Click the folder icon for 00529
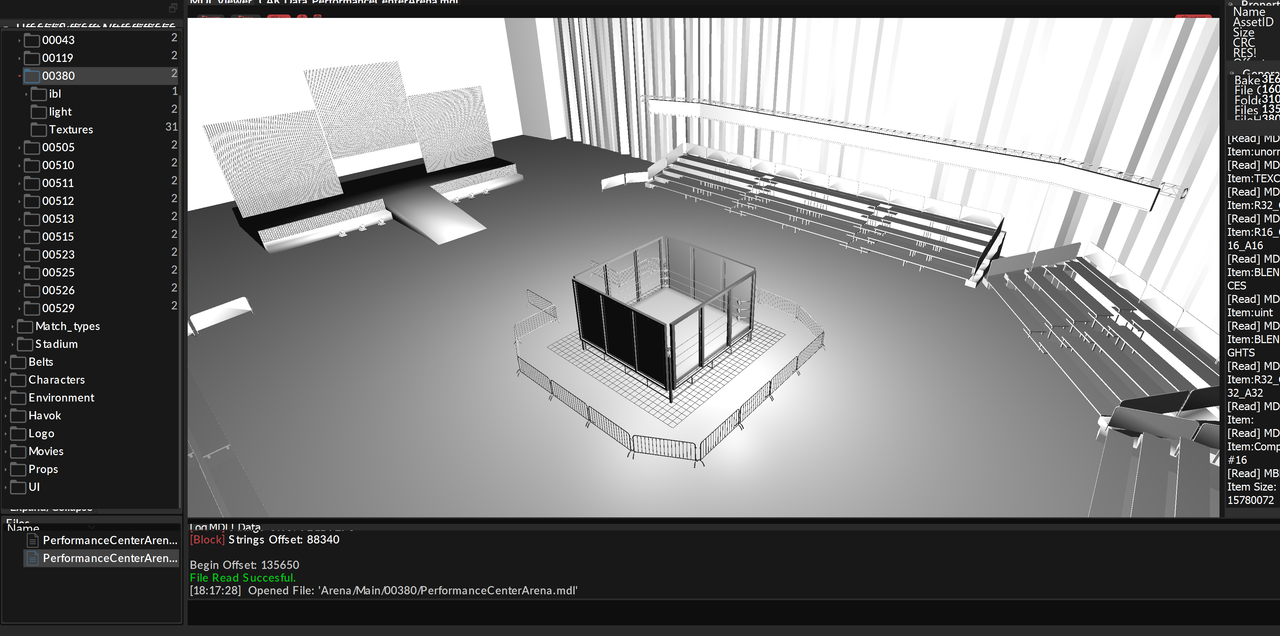Image resolution: width=1280 pixels, height=636 pixels. [x=32, y=309]
